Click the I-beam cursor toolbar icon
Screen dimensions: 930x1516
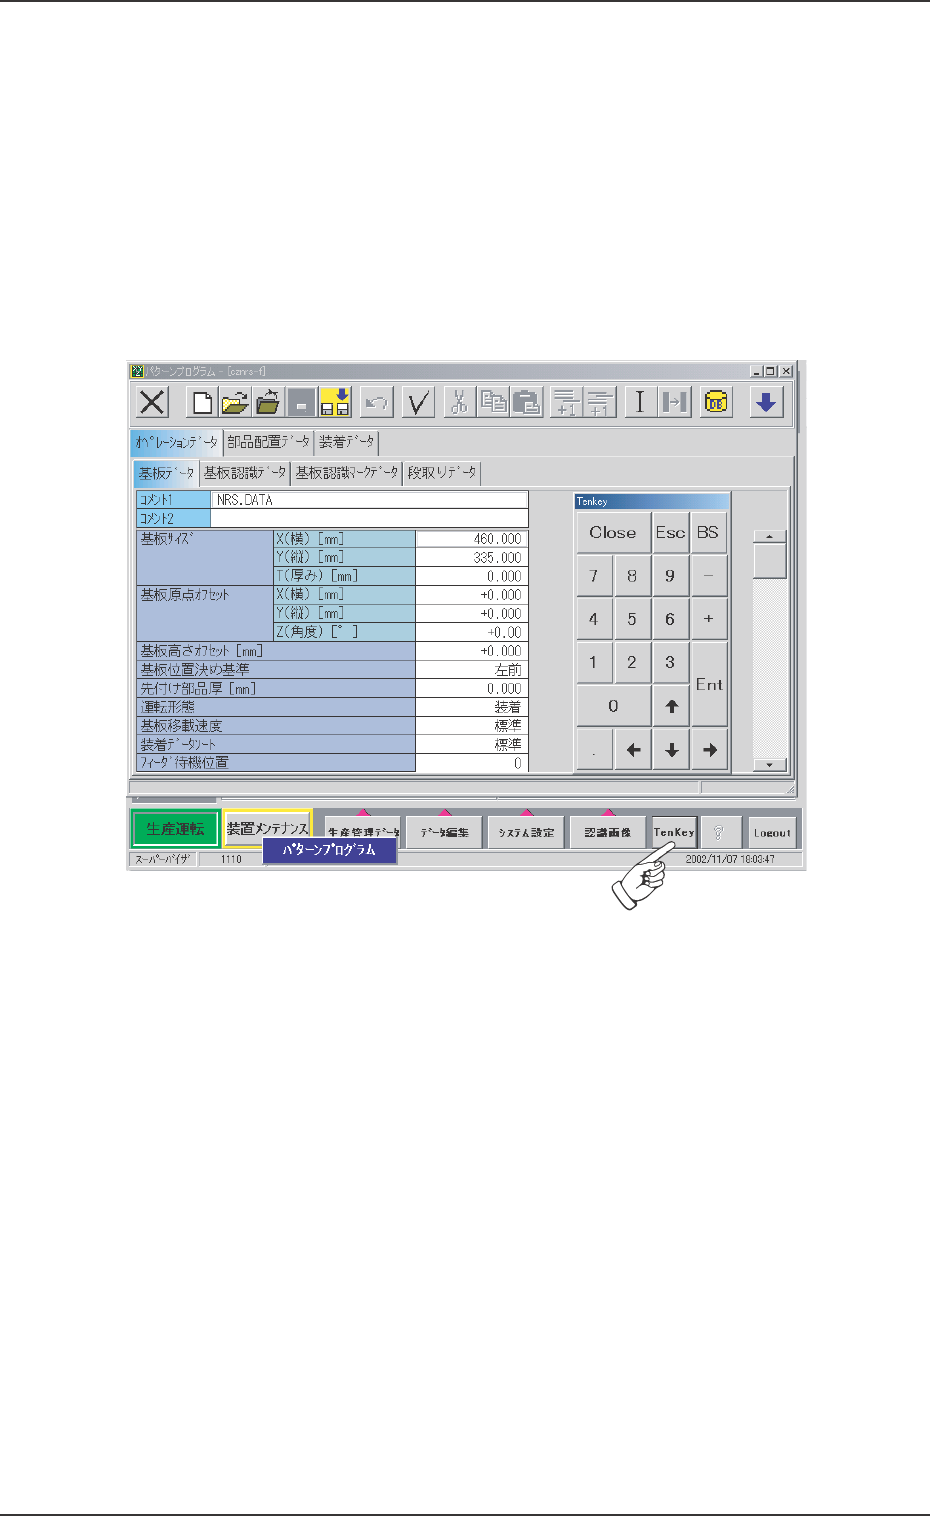(x=641, y=403)
